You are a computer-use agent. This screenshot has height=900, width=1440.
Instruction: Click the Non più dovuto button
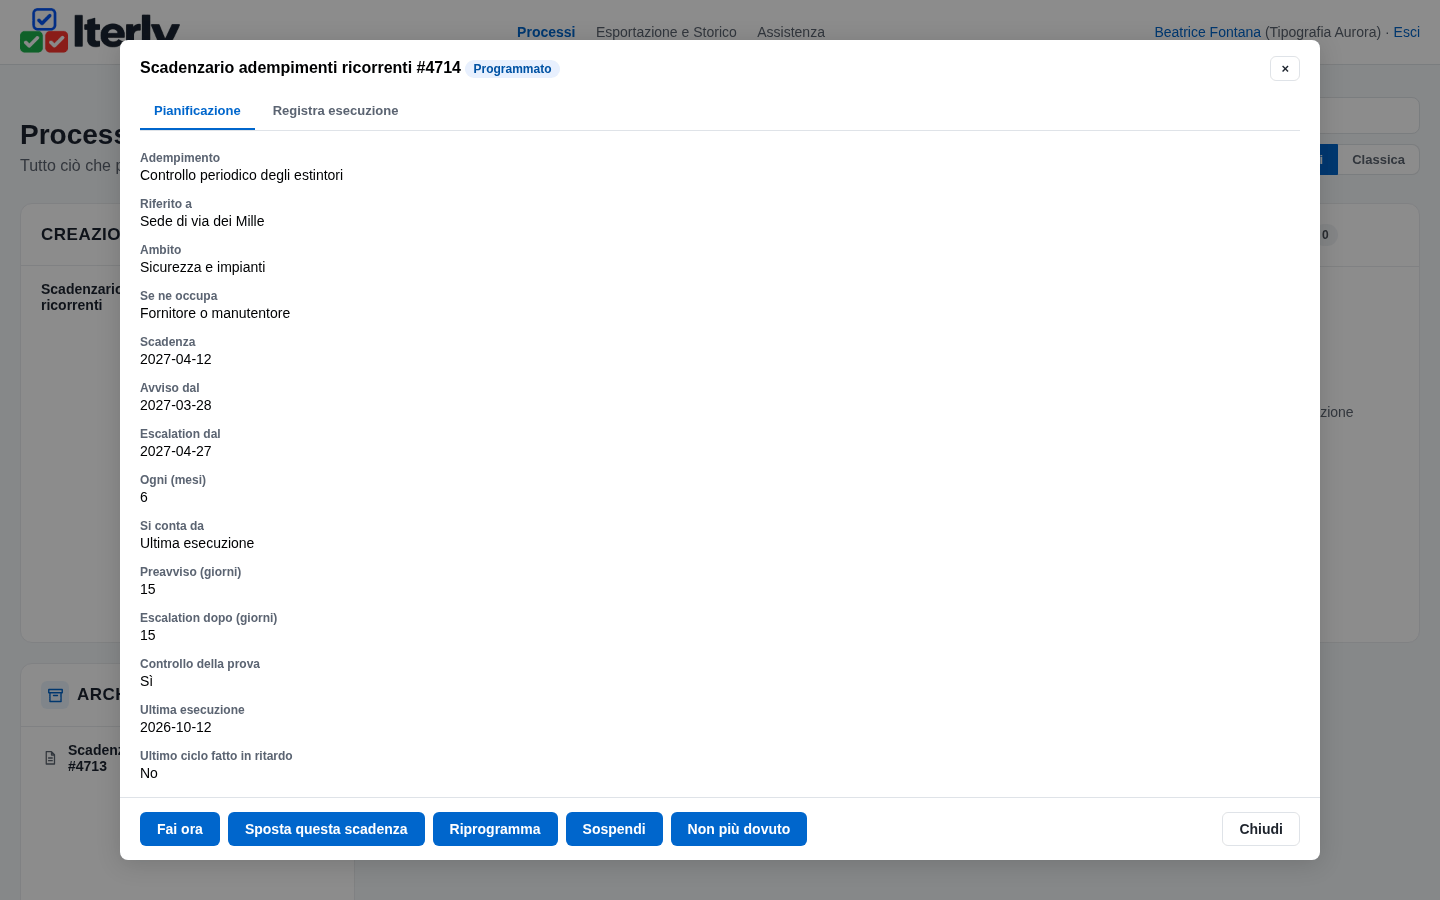click(739, 829)
